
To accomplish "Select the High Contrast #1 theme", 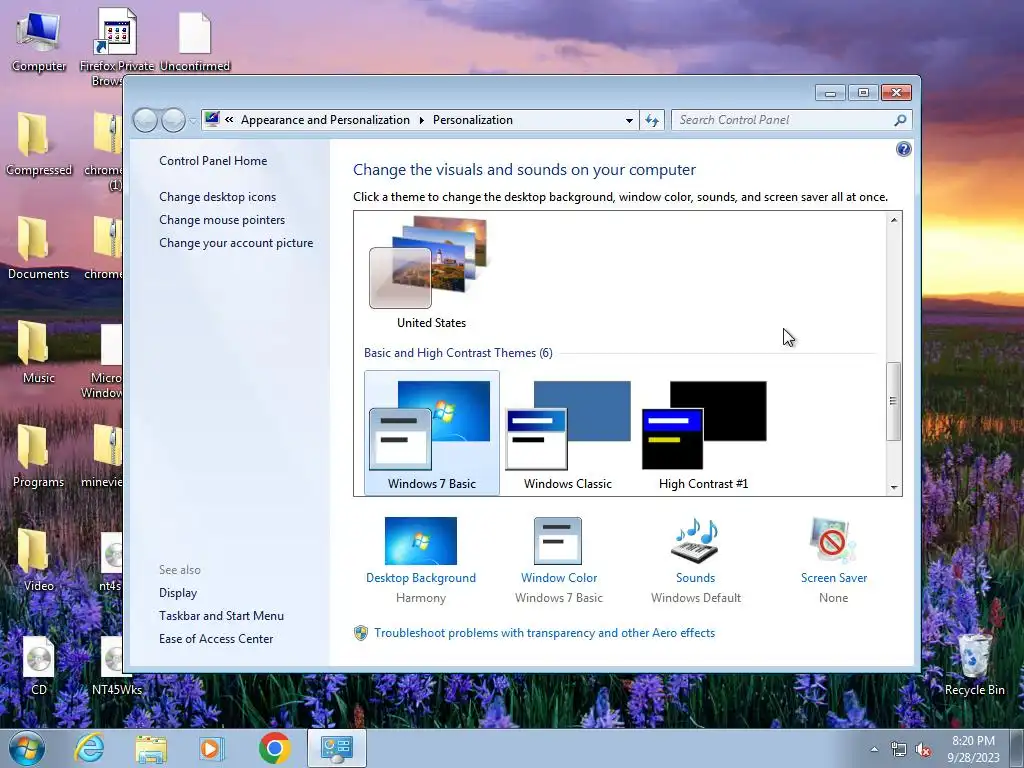I will click(703, 432).
